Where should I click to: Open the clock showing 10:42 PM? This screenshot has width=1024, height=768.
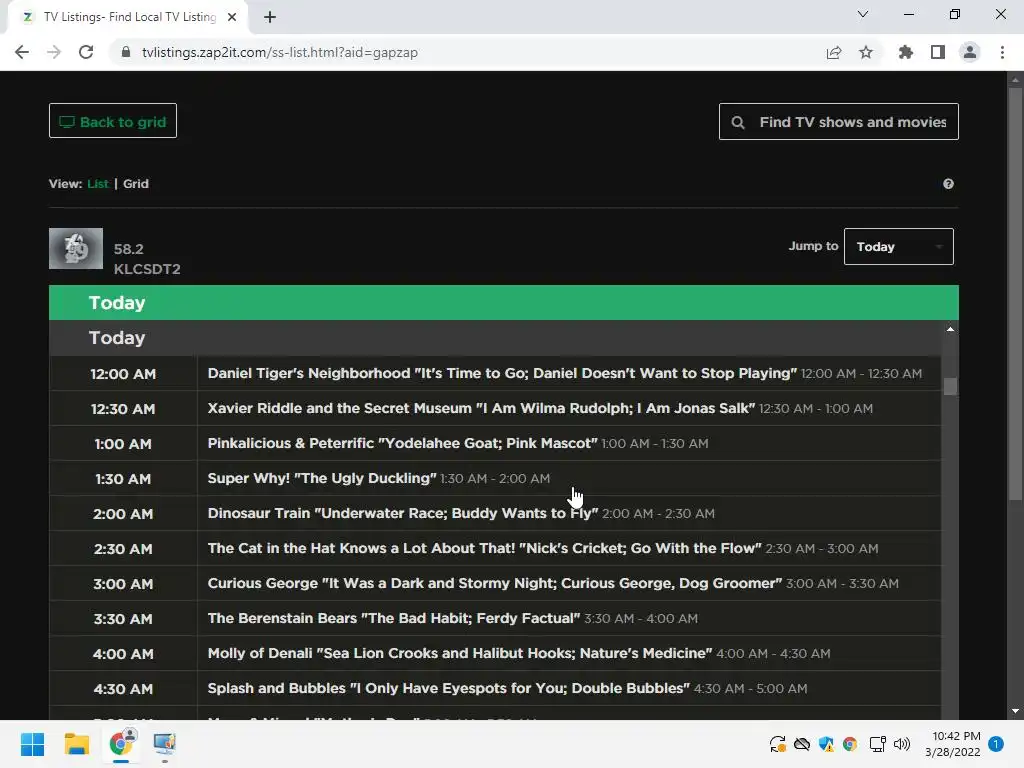pyautogui.click(x=953, y=744)
